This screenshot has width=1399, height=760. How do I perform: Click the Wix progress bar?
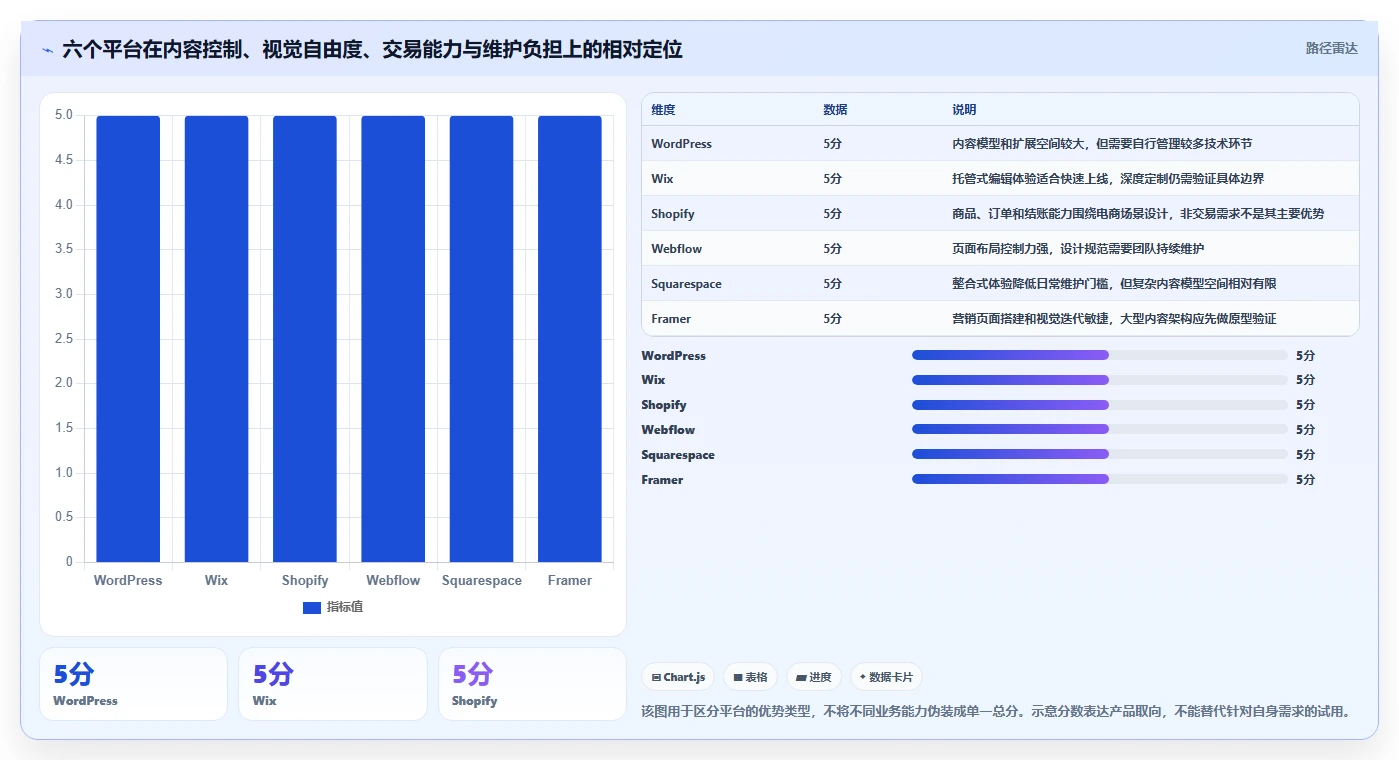point(1099,380)
